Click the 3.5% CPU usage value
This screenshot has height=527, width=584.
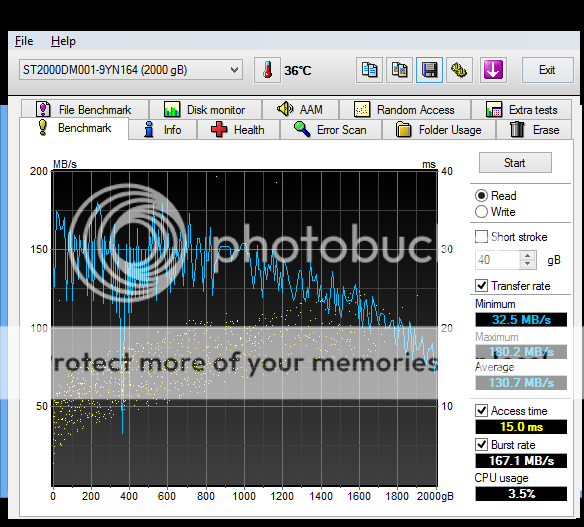click(x=521, y=494)
